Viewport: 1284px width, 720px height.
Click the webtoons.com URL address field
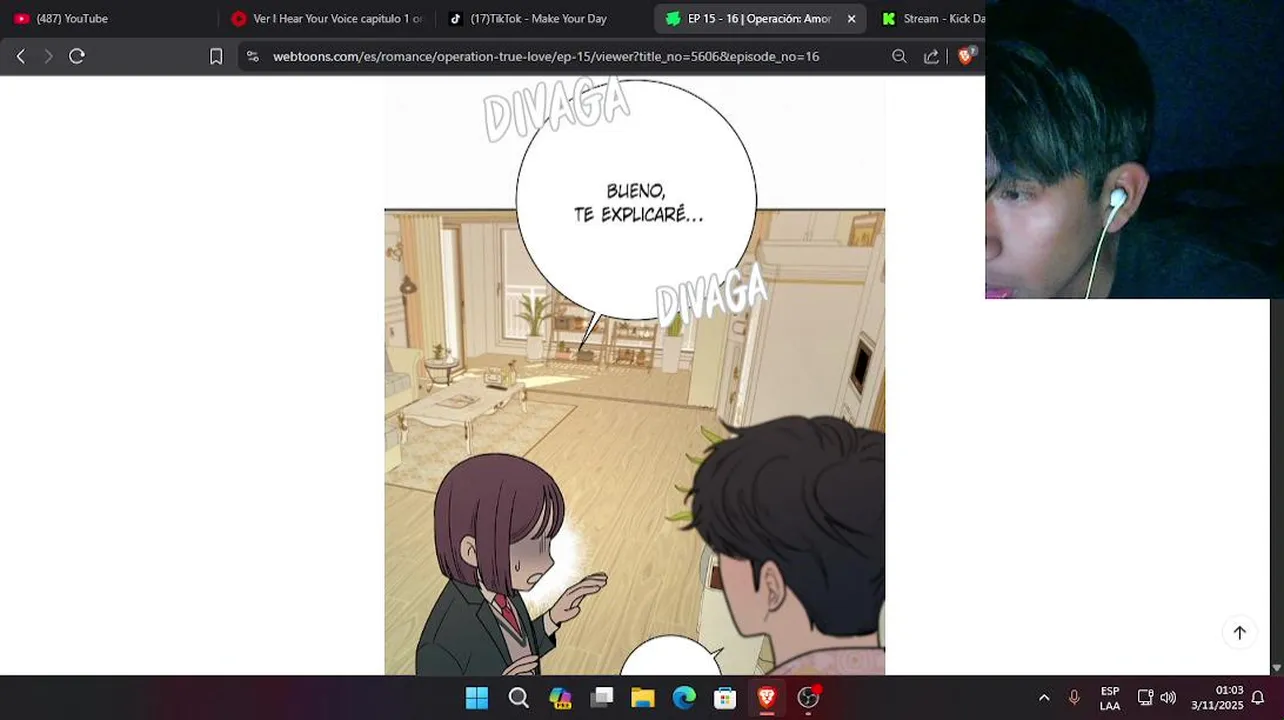[x=546, y=57]
